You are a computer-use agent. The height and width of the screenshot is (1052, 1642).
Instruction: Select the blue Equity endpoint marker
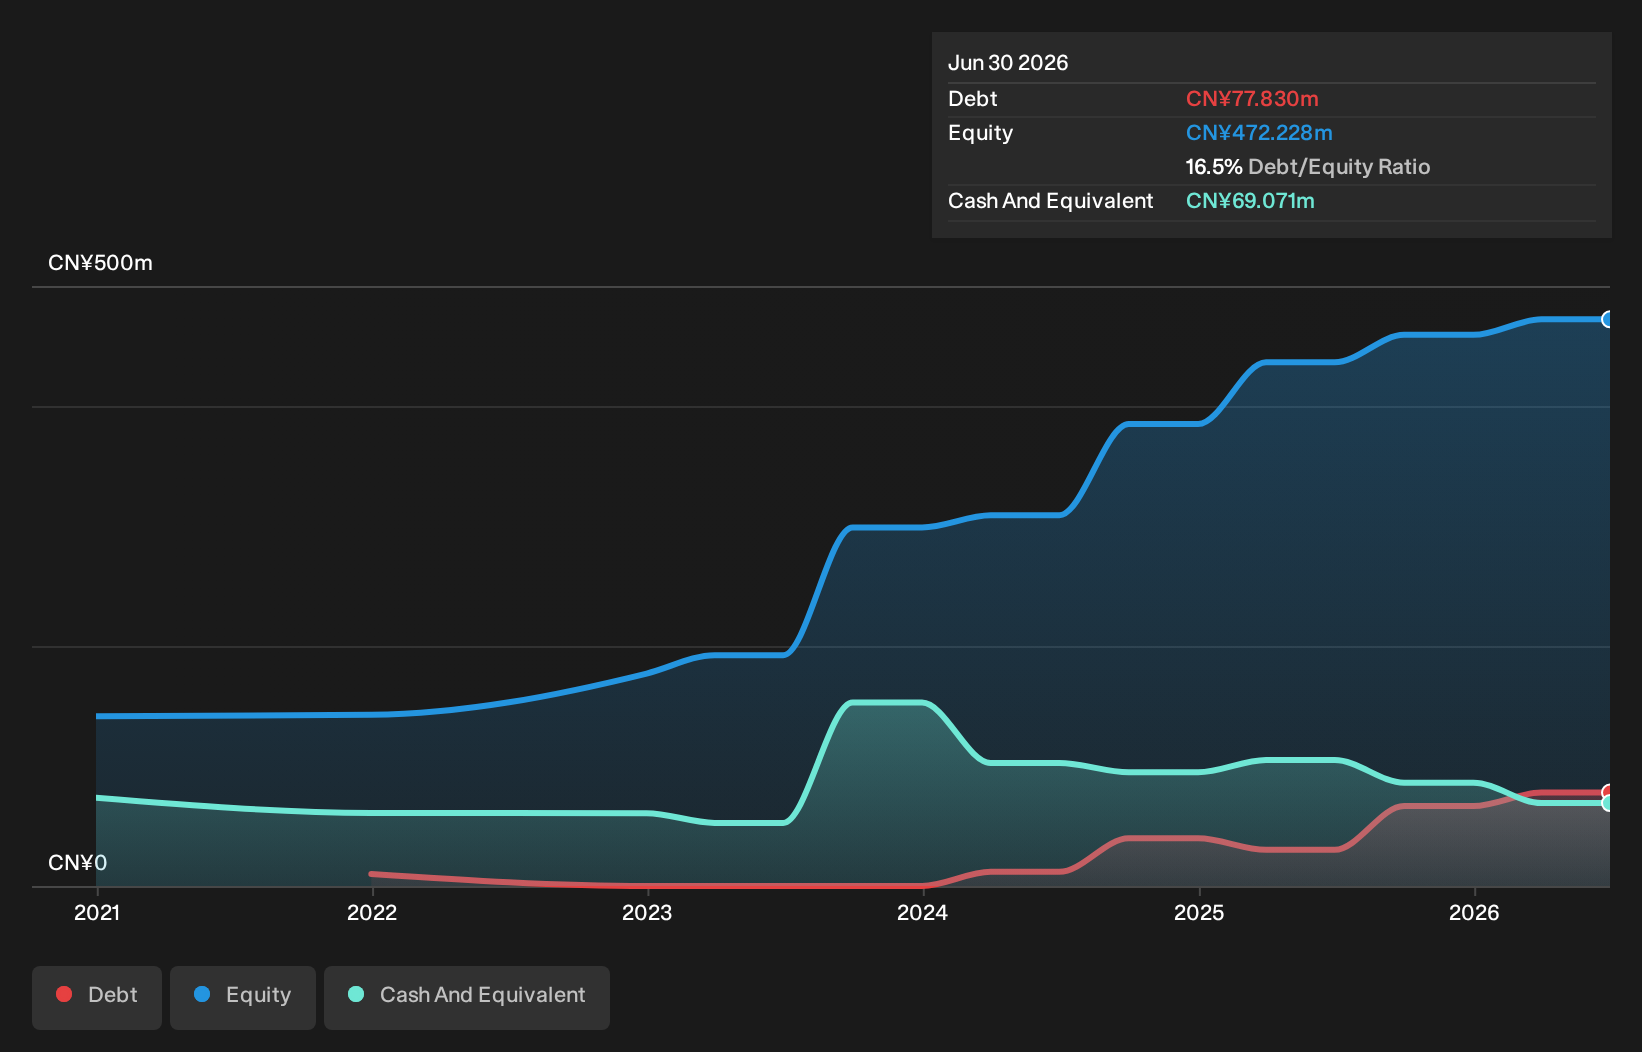click(1608, 320)
